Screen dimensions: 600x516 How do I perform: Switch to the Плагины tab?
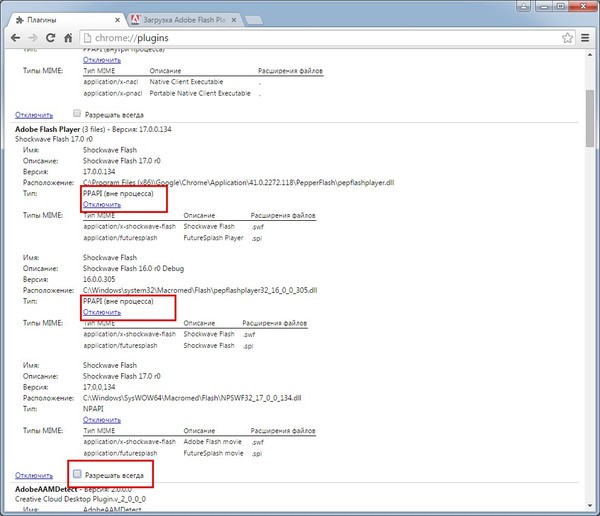tap(67, 20)
